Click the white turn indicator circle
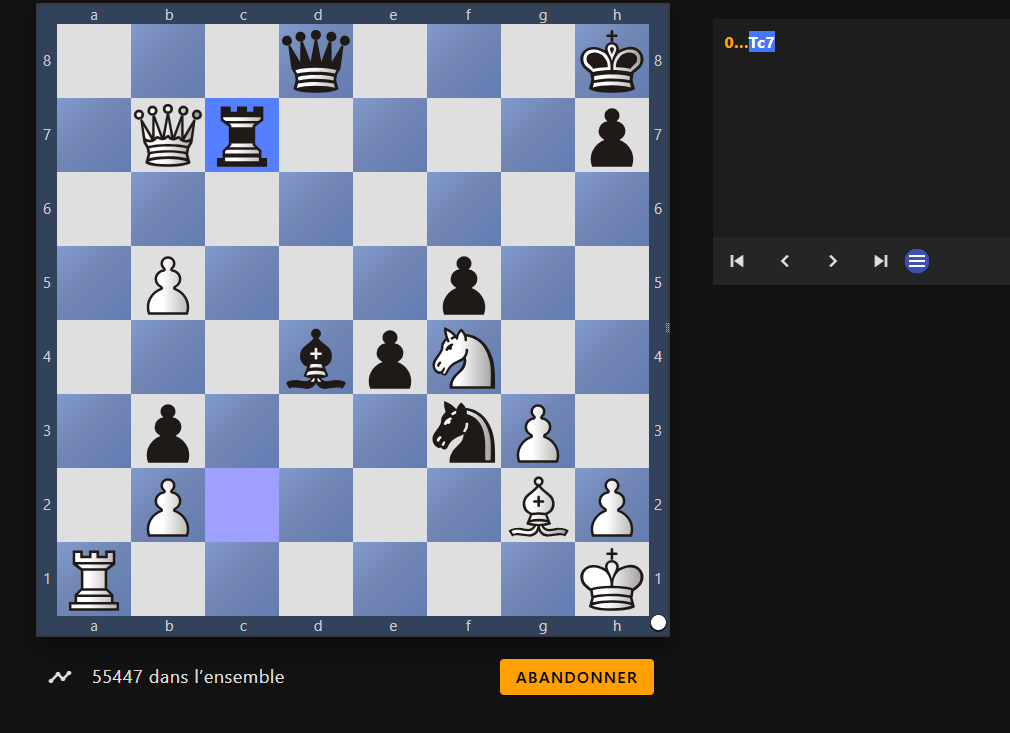This screenshot has width=1010, height=733. click(x=658, y=623)
